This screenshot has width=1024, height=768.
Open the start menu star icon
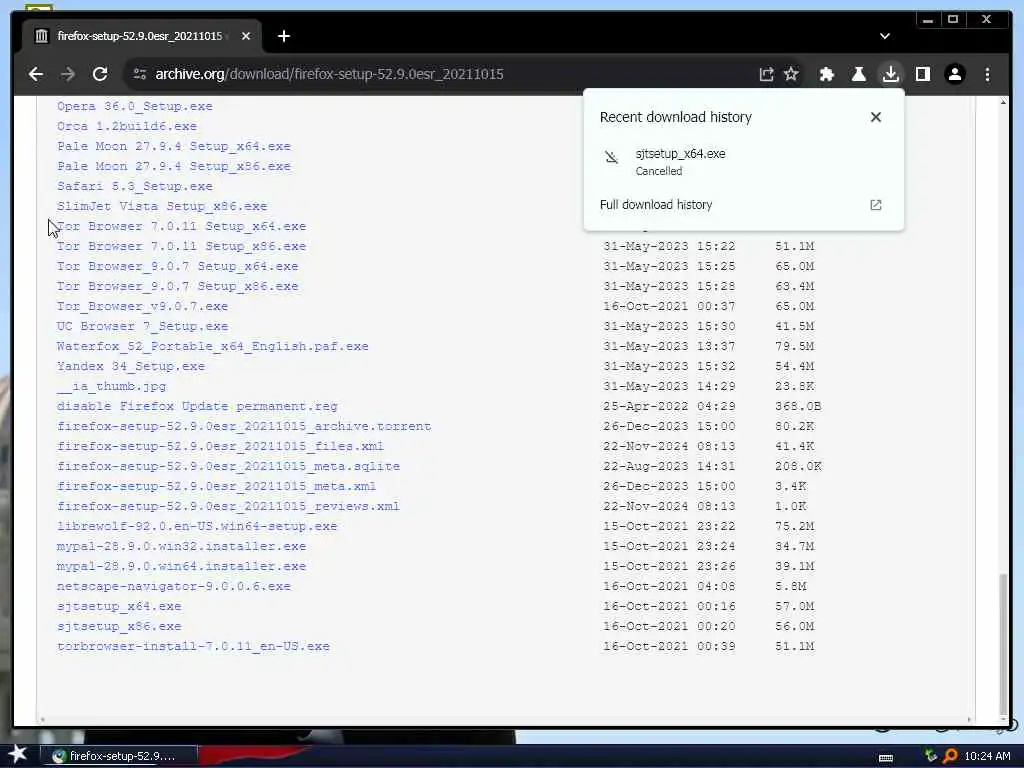[x=18, y=754]
